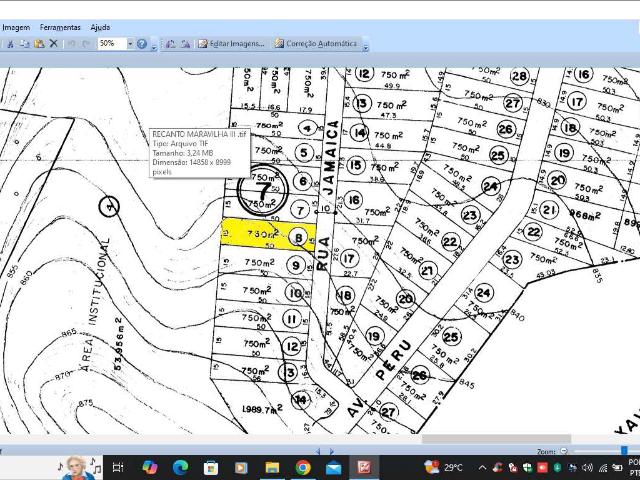
Task: Click the Paste clipboard icon
Action: 39,44
